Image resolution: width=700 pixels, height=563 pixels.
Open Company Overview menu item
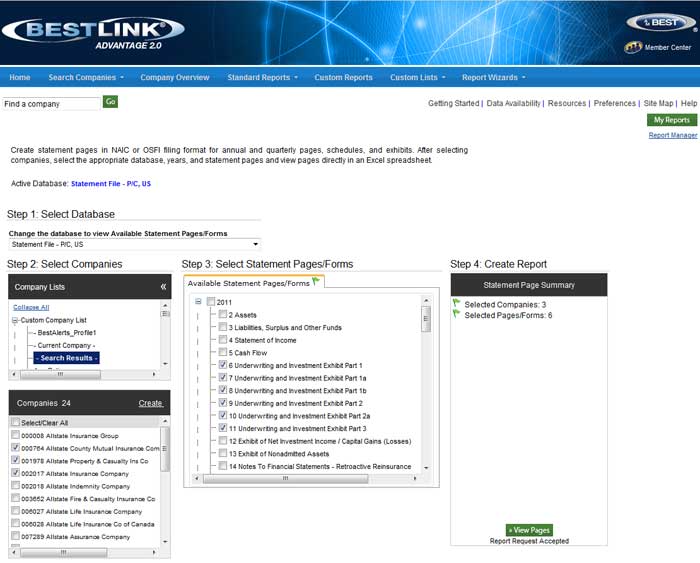[175, 77]
